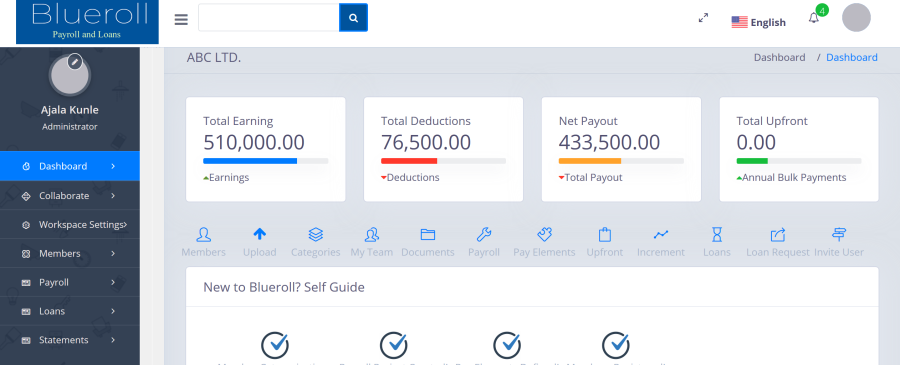Open the Pay Elements puzzle icon
The width and height of the screenshot is (900, 365).
click(544, 234)
